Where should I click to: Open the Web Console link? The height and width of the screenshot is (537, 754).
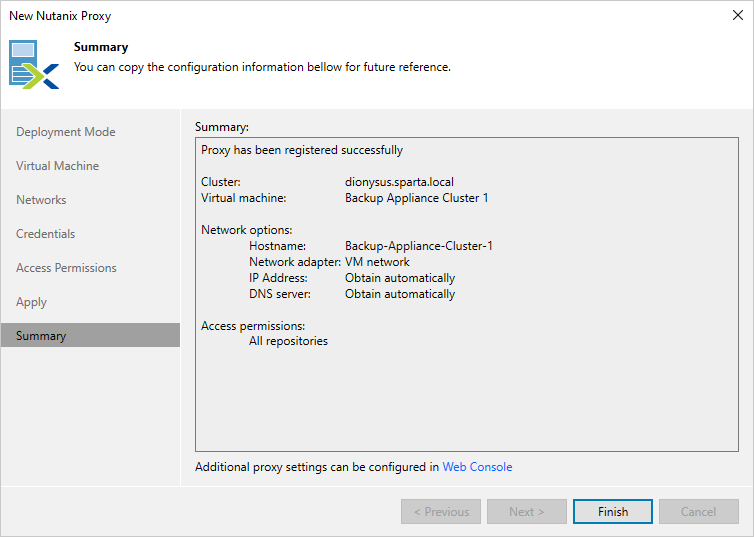pyautogui.click(x=477, y=467)
